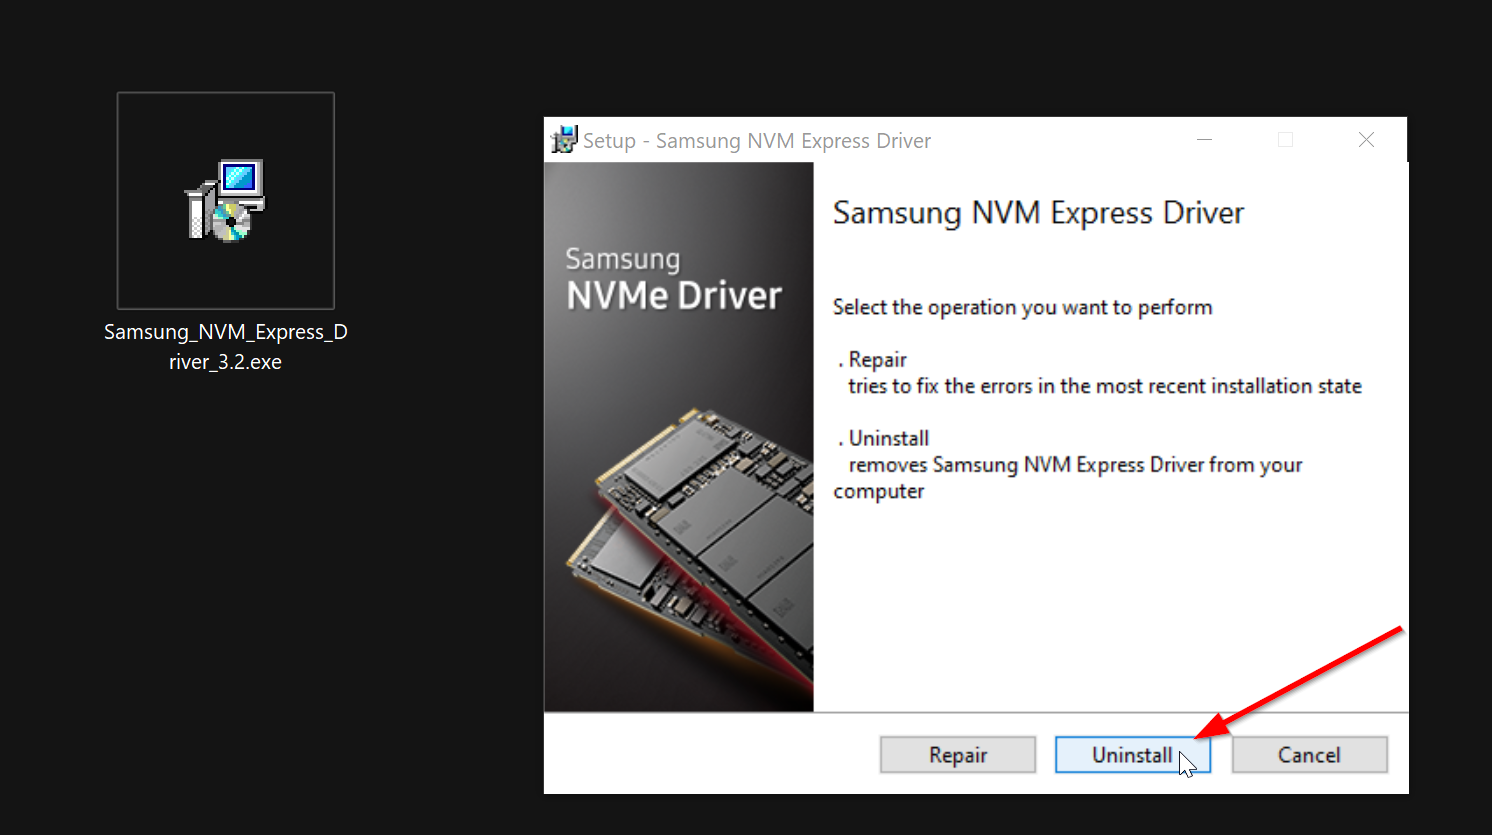This screenshot has height=835, width=1492.
Task: Minimize the Samsung NVM Express Driver setup window
Action: (1204, 140)
